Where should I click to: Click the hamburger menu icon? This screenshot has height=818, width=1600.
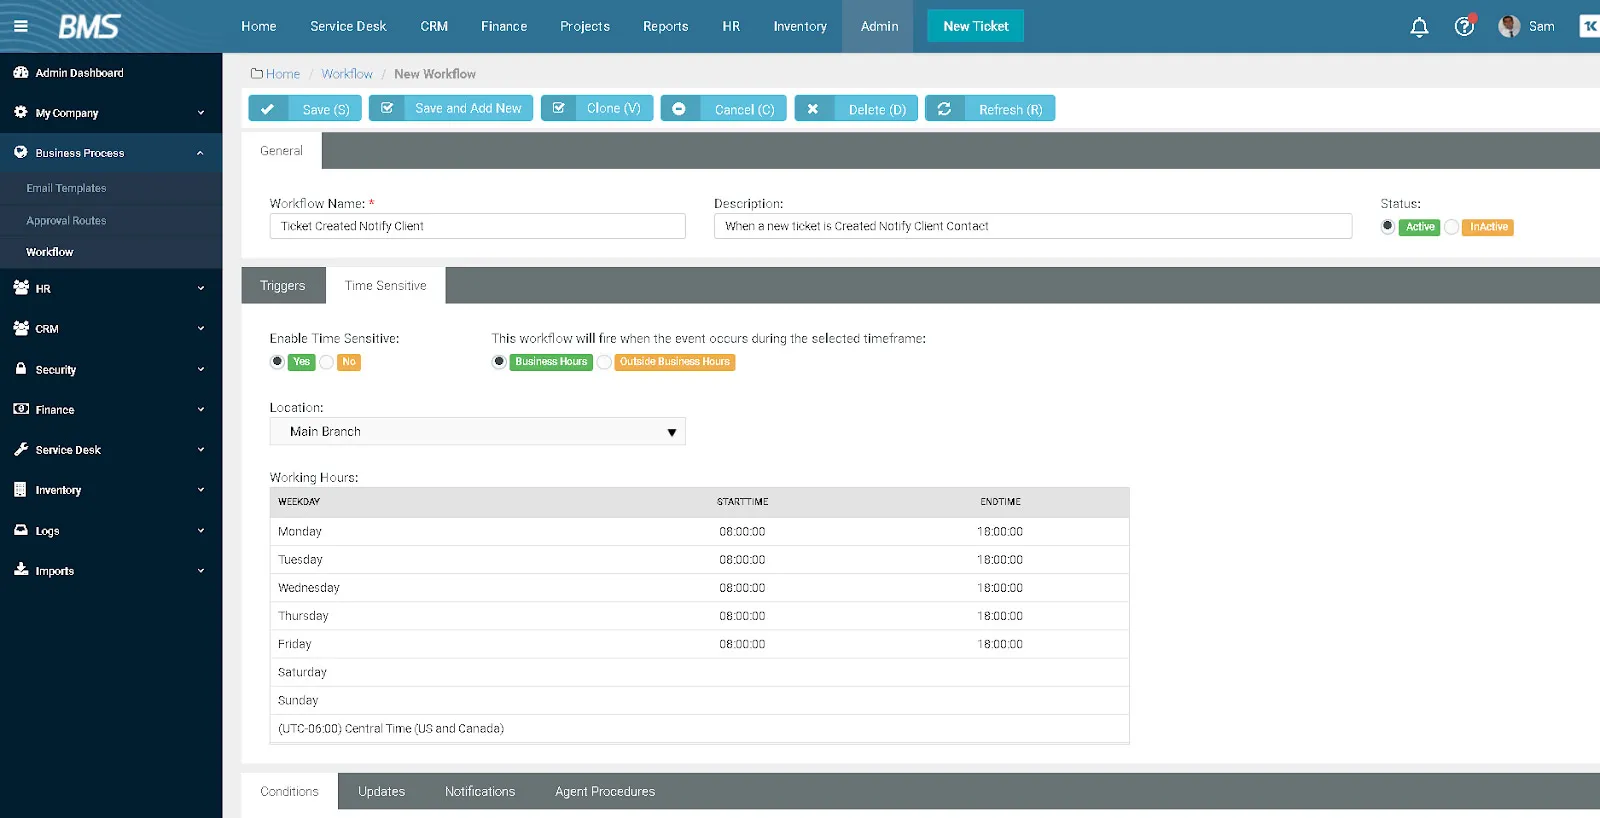[x=20, y=26]
